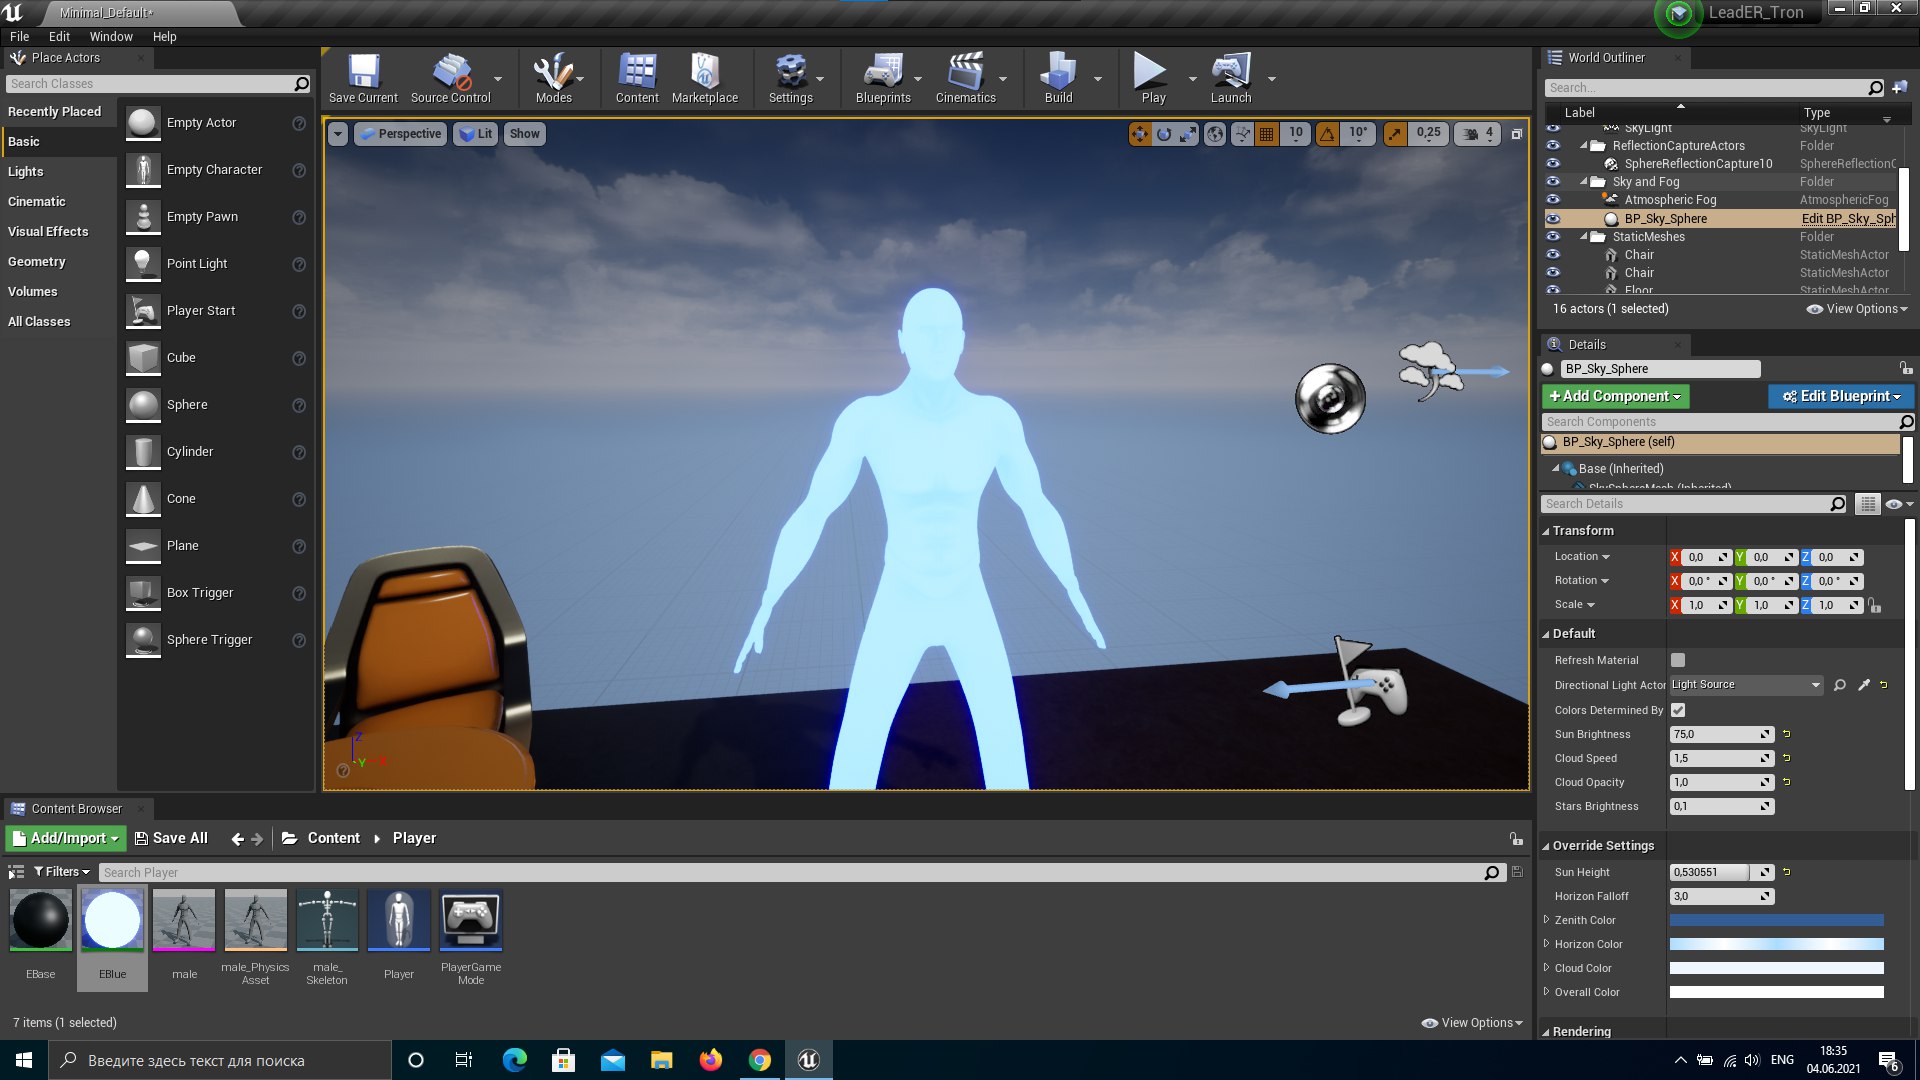The image size is (1920, 1080).
Task: Select rotate mode in viewport toolbar
Action: [1164, 133]
